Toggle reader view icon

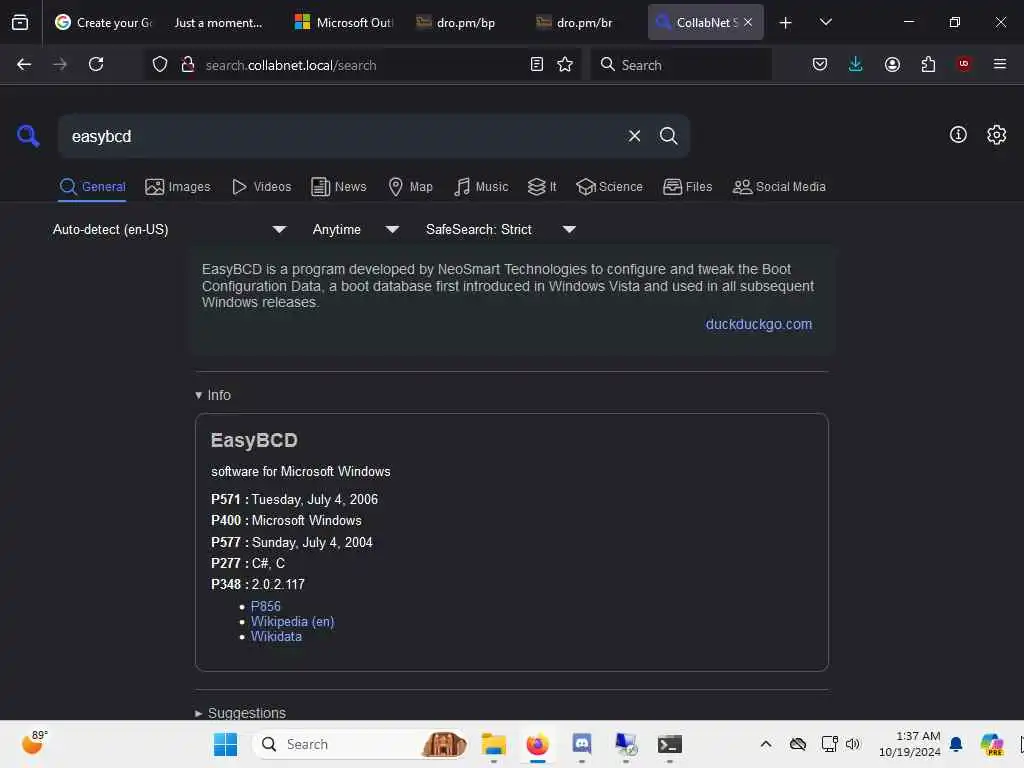click(536, 64)
